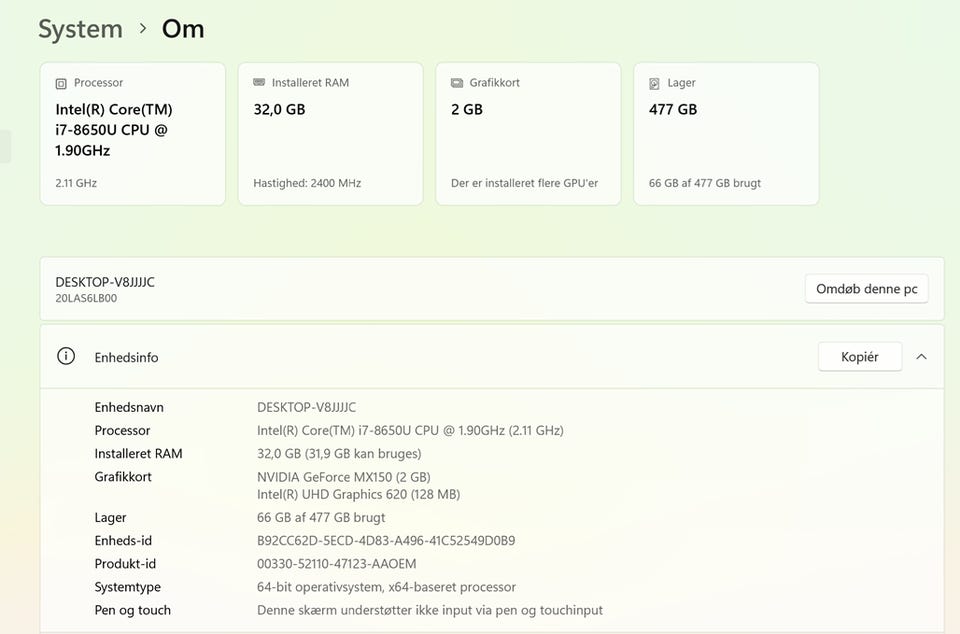Open the Processor summary card

(133, 133)
